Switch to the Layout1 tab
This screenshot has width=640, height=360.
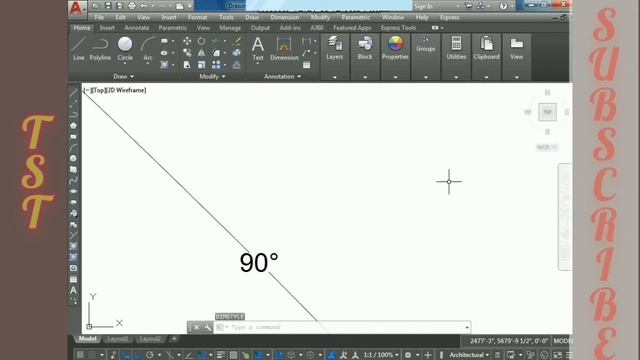coord(118,339)
